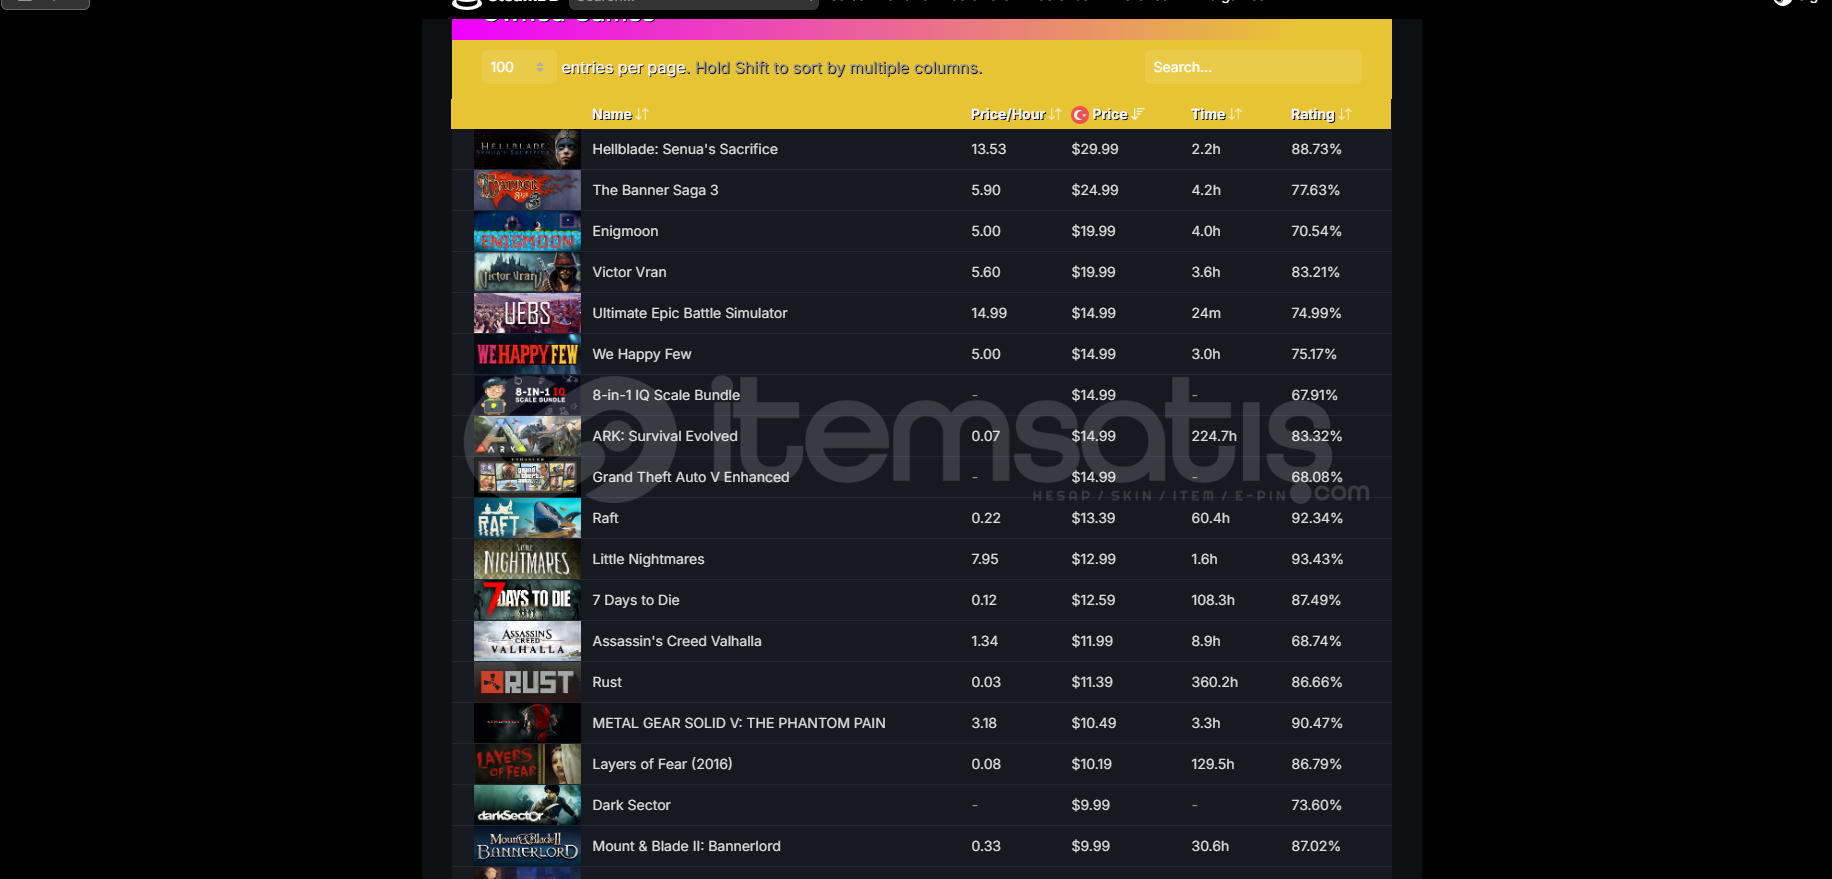Viewport: 1832px width, 879px height.
Task: Open the Rust game link
Action: tap(607, 682)
